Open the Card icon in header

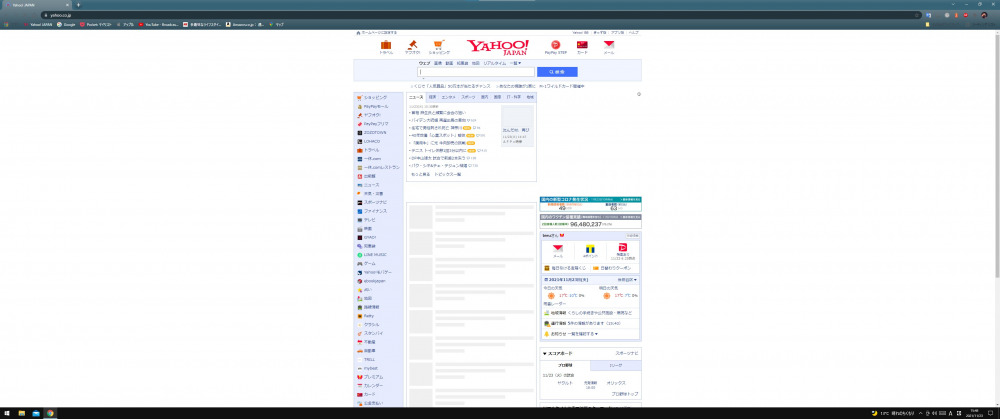582,45
